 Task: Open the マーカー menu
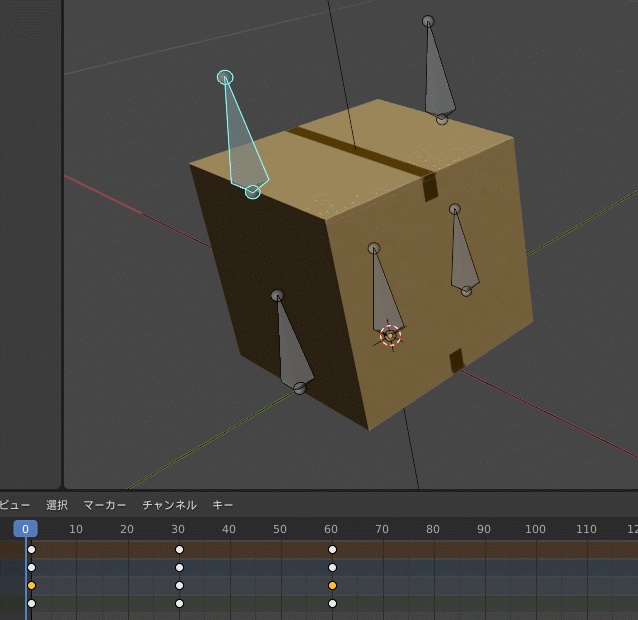click(105, 505)
